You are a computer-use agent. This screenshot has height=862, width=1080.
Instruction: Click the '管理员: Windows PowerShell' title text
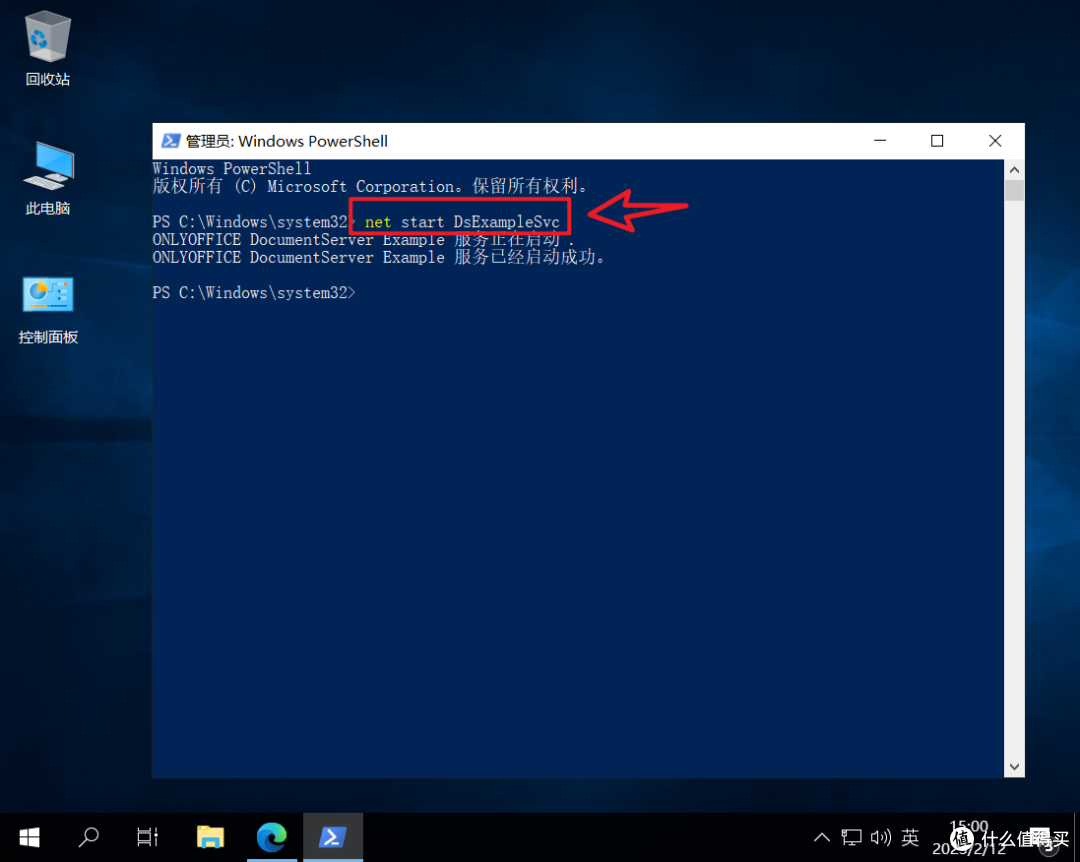(x=287, y=141)
